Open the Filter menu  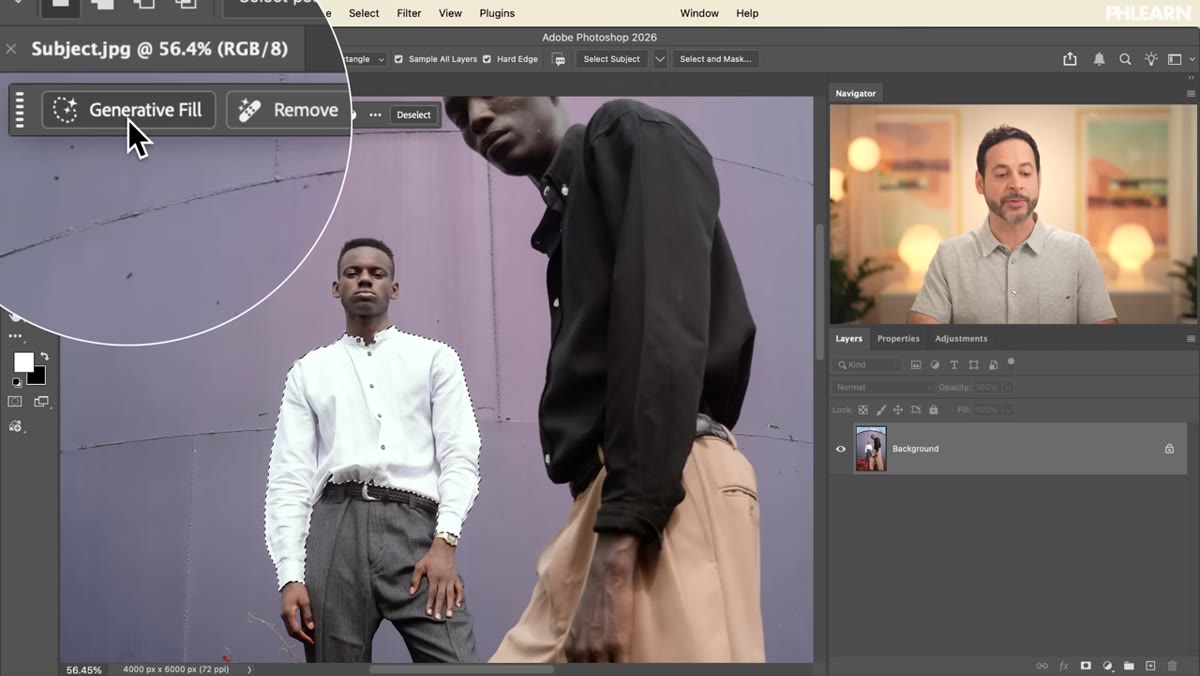point(409,13)
